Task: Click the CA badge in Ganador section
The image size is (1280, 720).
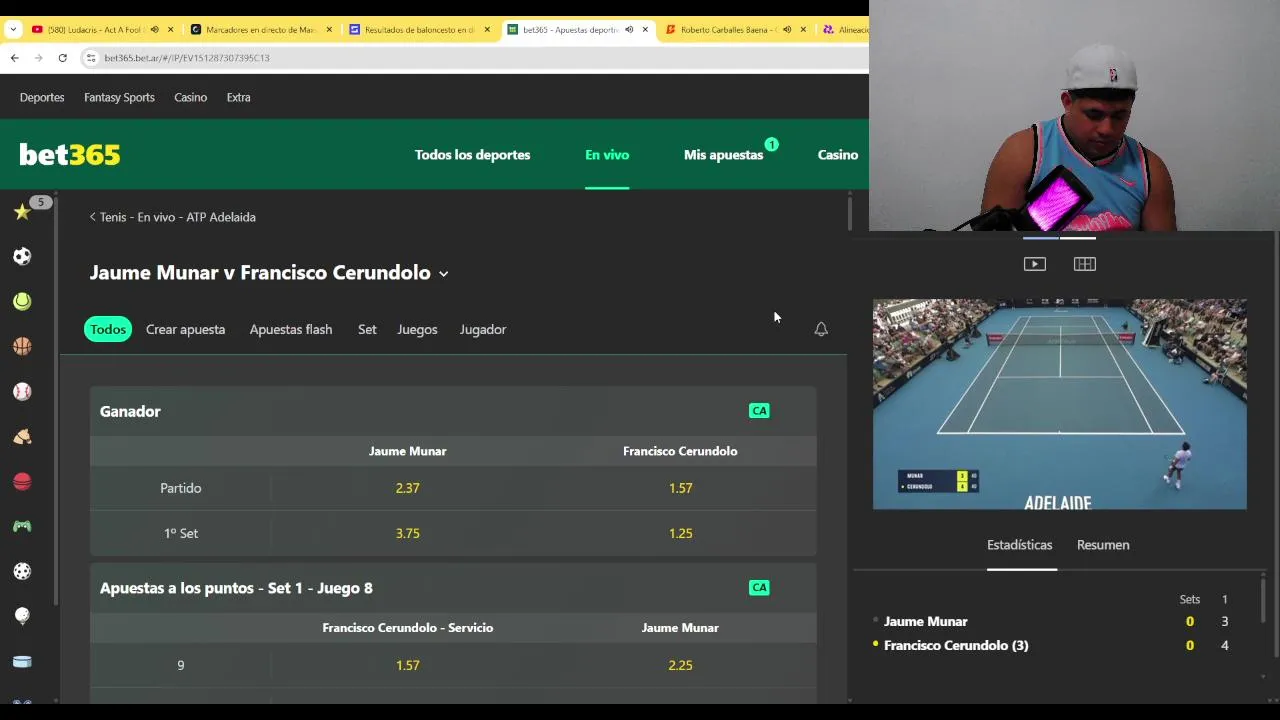Action: tap(759, 411)
